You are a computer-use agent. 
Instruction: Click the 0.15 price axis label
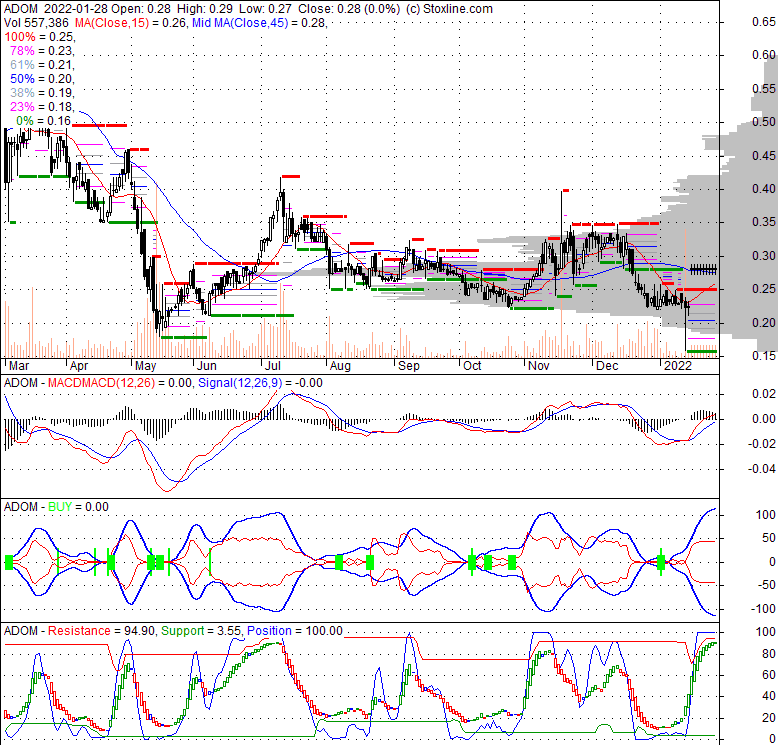click(x=764, y=356)
